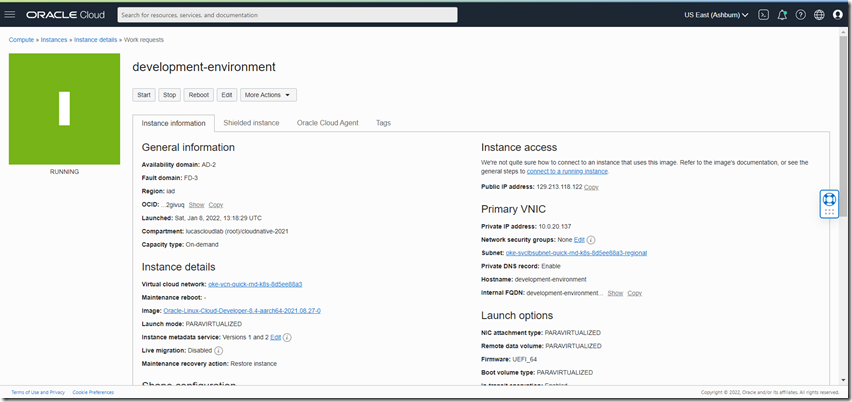Expand the More Actions dropdown
852x402 pixels.
coord(268,95)
